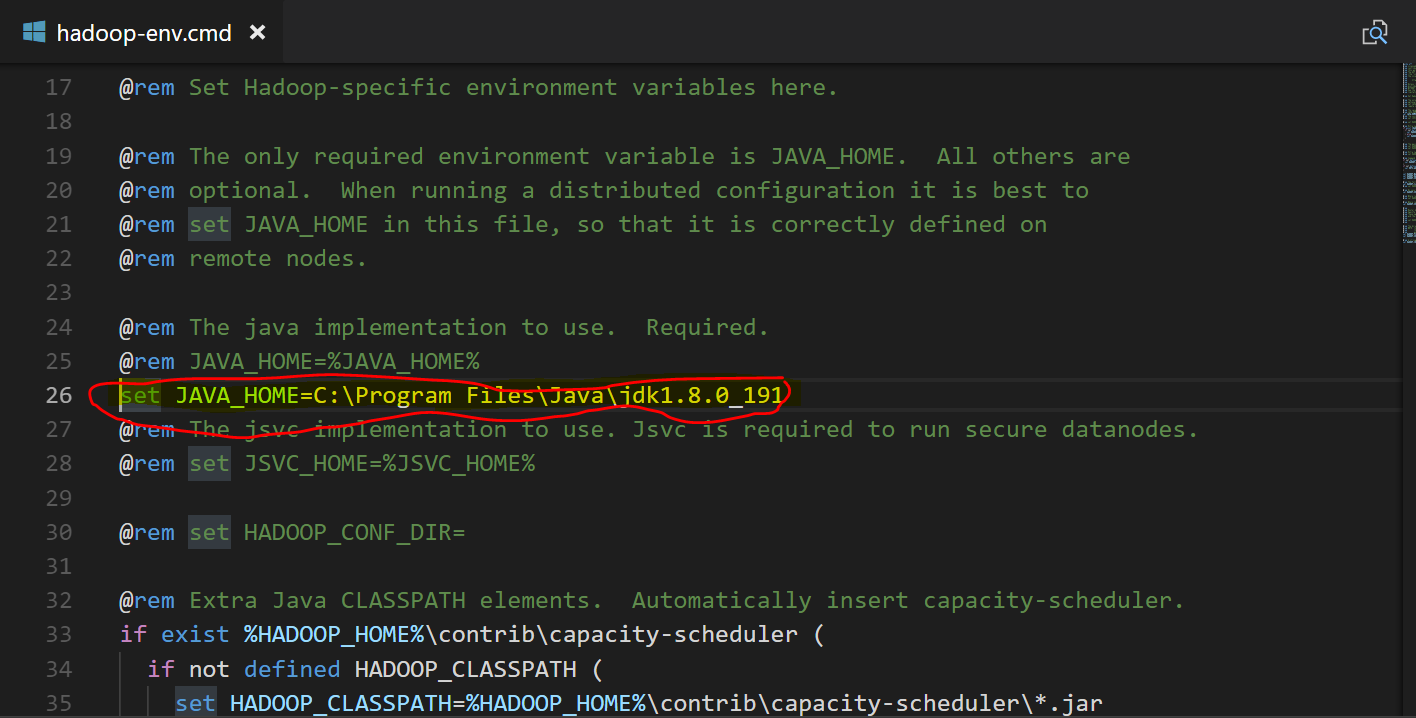
Task: Close the hadoop-env.cmd tab
Action: pos(257,32)
